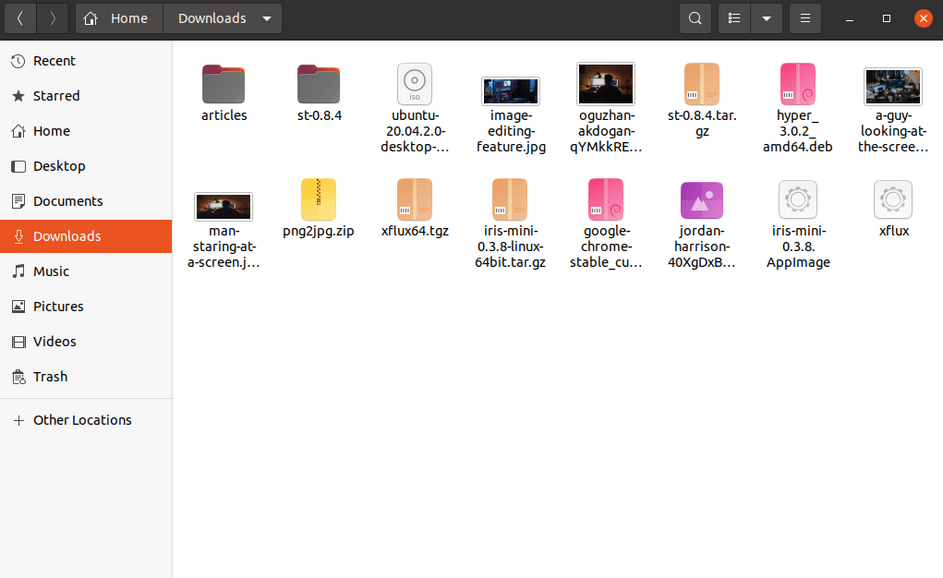
Task: Select the xflux64.tgz archive icon
Action: click(414, 200)
